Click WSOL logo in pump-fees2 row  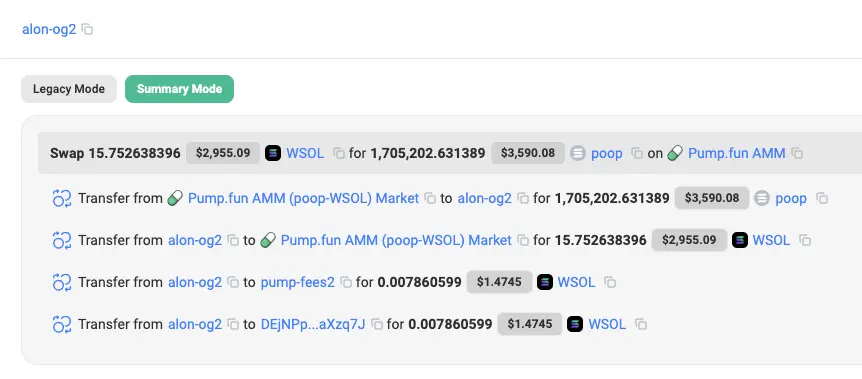coord(545,282)
